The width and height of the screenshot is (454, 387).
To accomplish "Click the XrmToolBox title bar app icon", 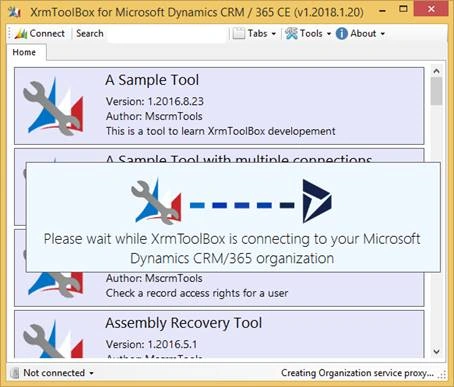I will [x=15, y=12].
